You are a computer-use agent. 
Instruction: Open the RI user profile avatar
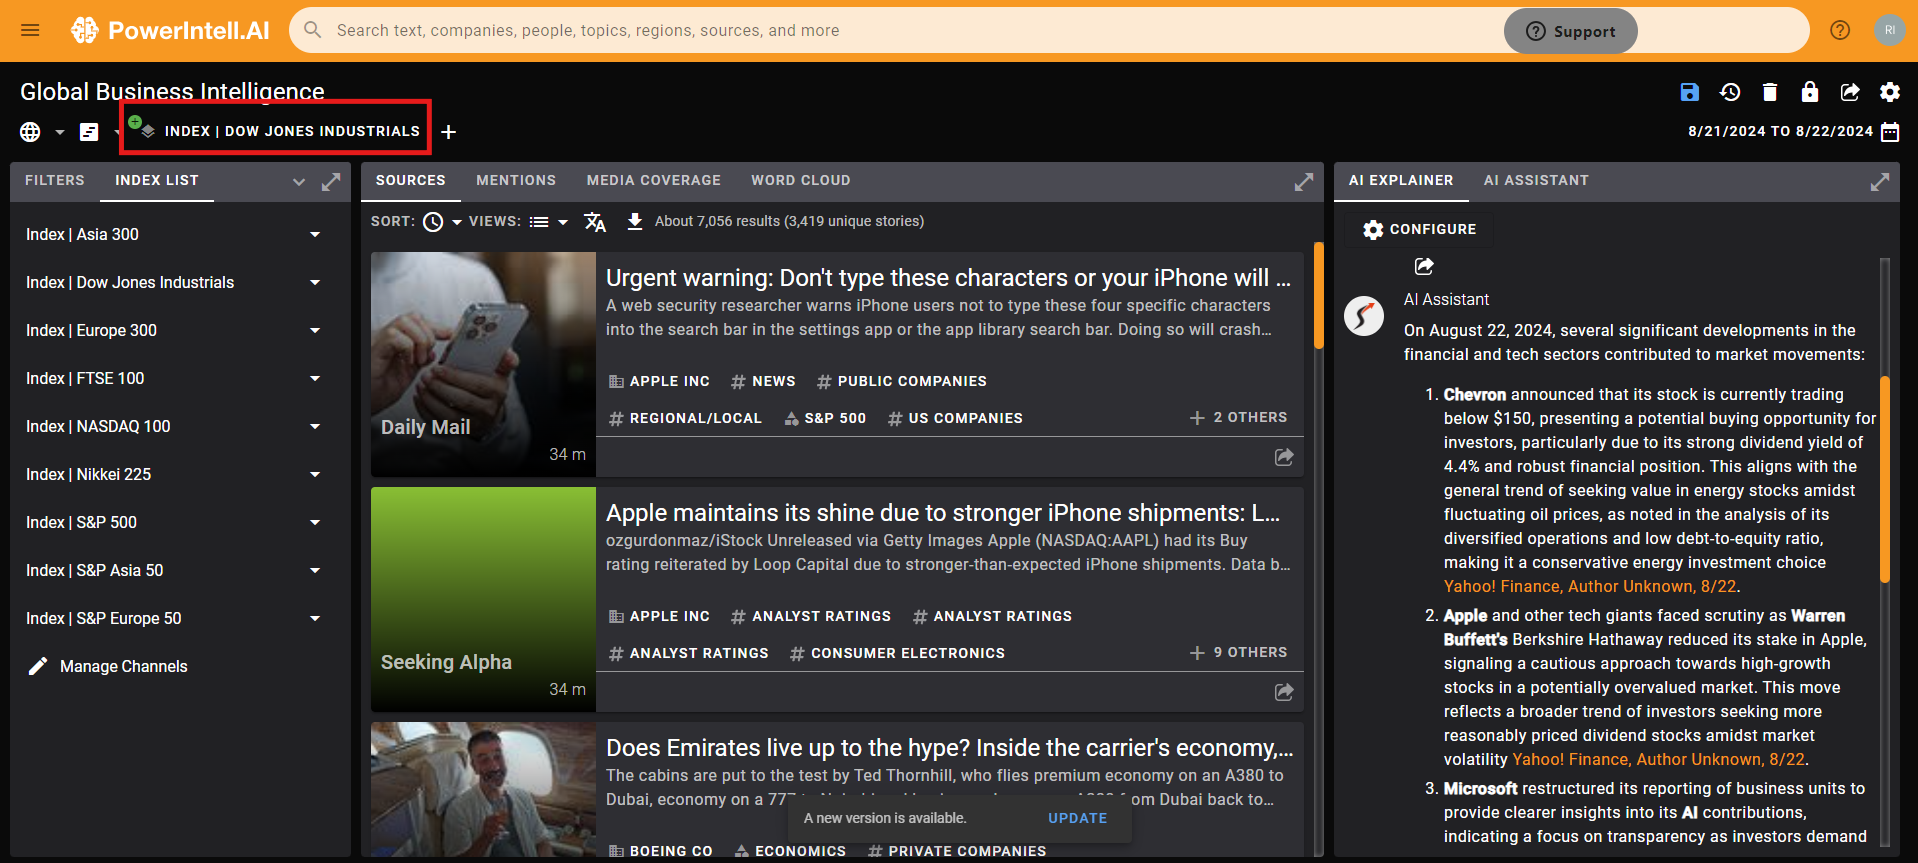point(1889,30)
